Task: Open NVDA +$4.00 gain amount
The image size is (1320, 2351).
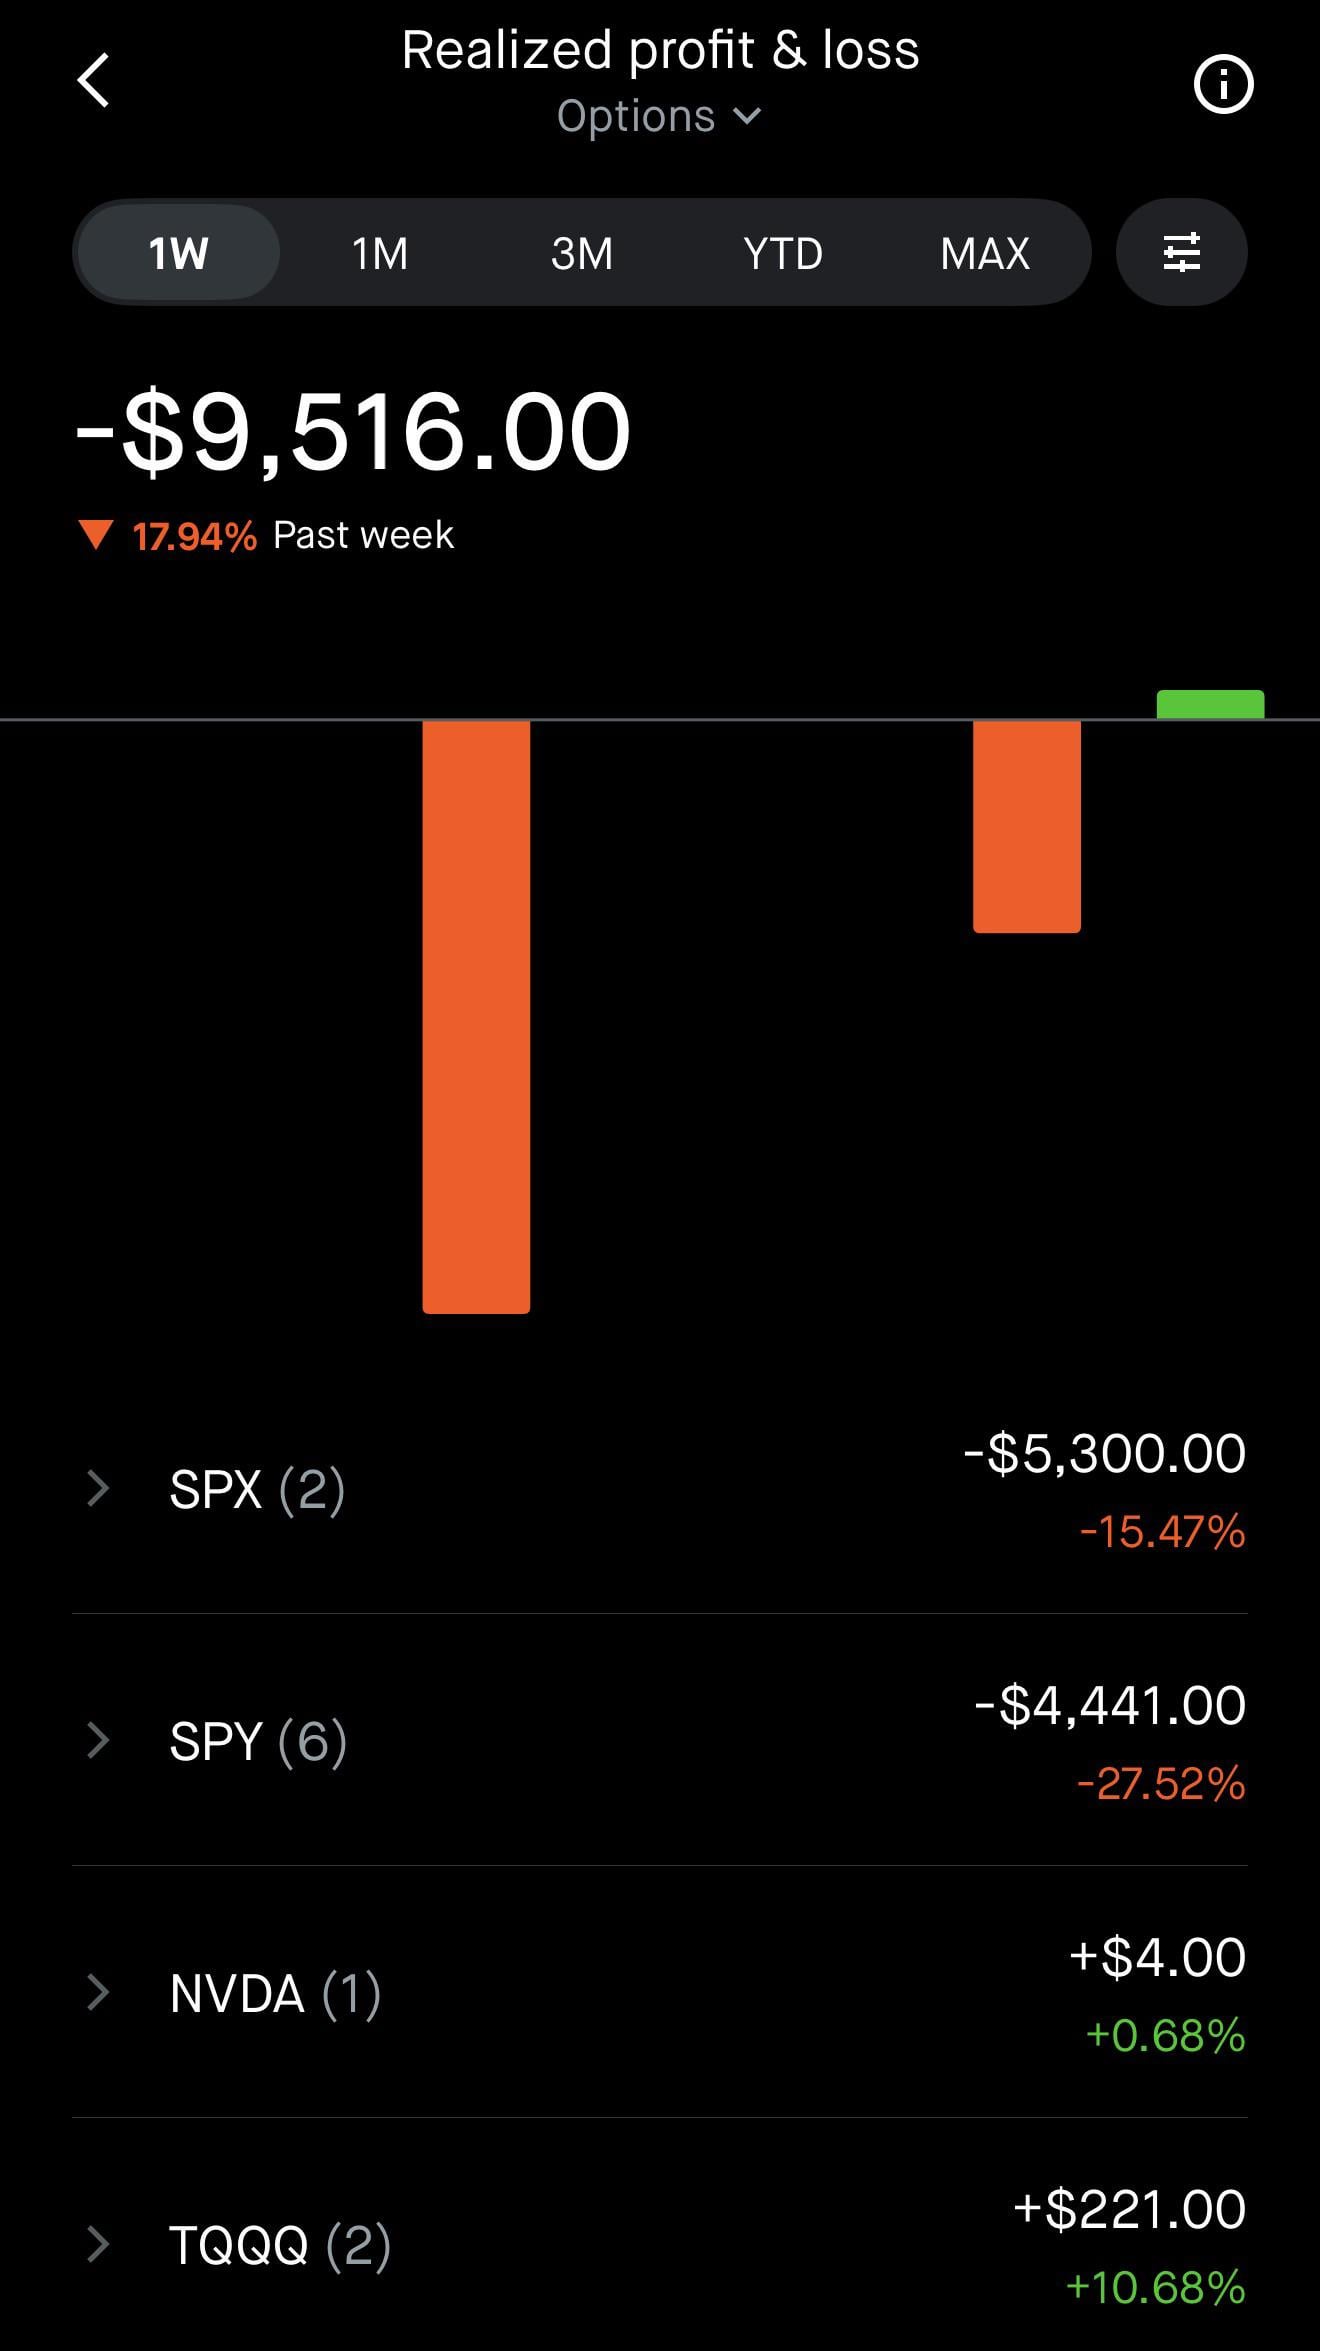Action: pos(1157,1958)
